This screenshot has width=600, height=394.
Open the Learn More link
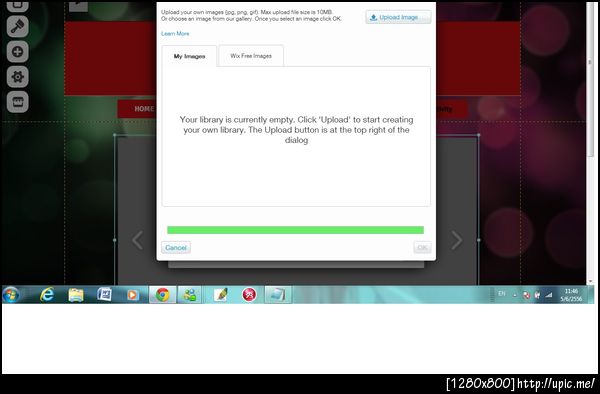(x=175, y=34)
